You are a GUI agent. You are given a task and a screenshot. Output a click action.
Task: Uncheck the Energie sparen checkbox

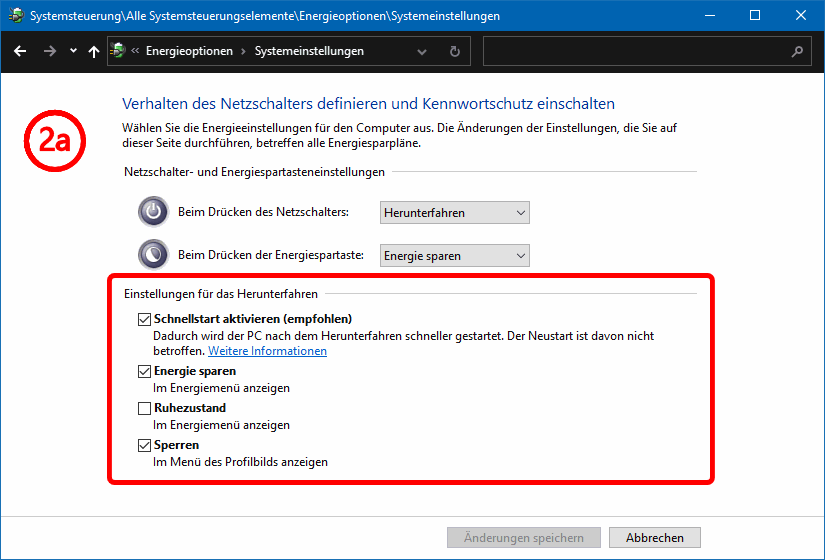pyautogui.click(x=145, y=371)
